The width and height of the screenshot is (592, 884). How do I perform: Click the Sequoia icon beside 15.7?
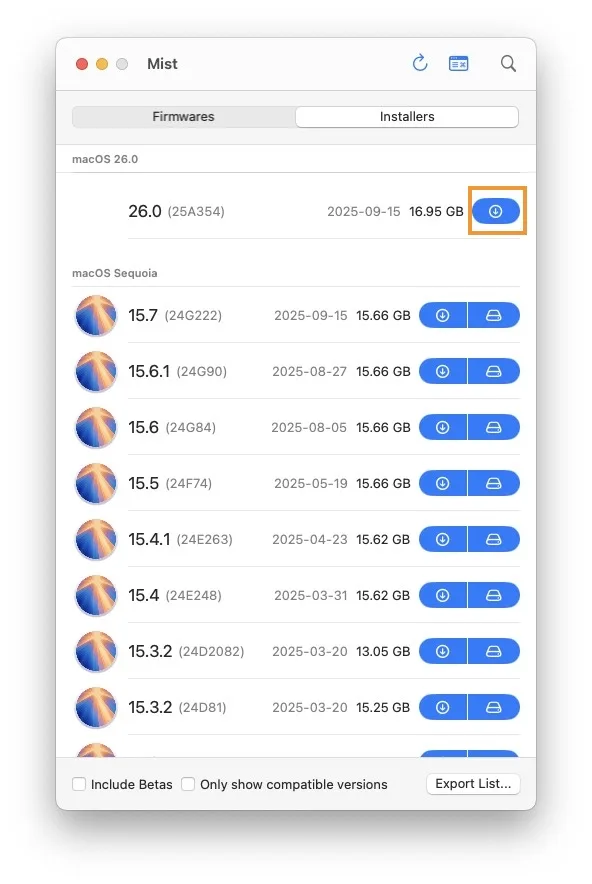96,315
